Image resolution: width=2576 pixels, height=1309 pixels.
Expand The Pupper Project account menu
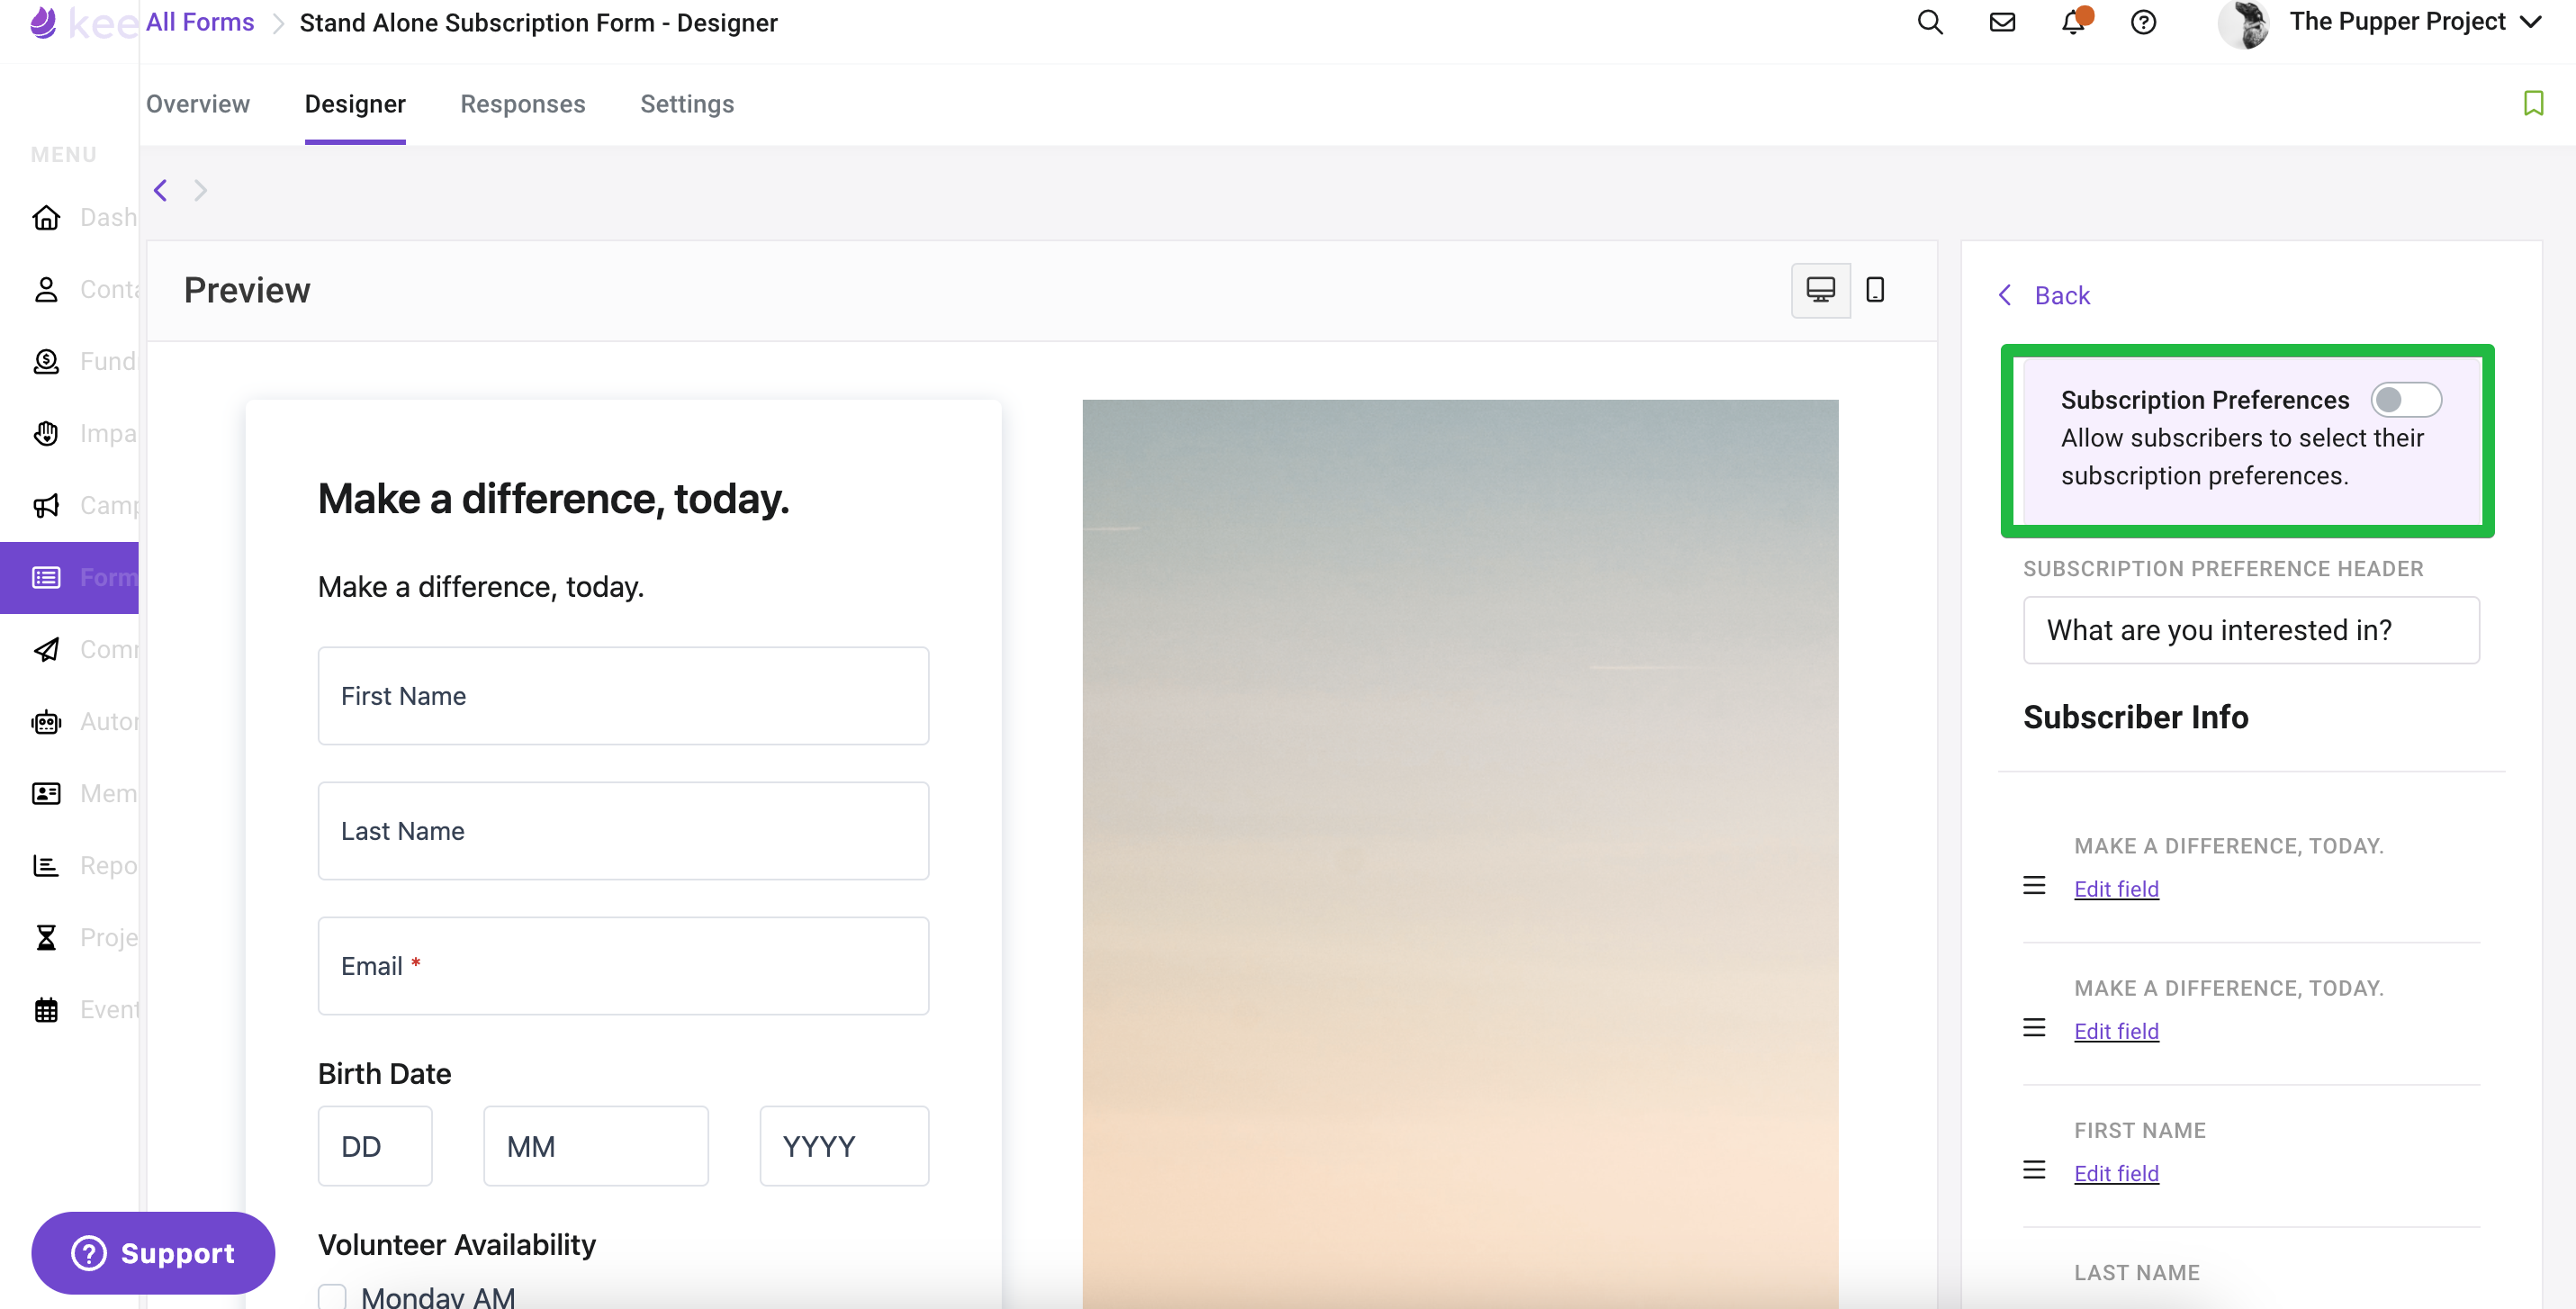(2530, 22)
